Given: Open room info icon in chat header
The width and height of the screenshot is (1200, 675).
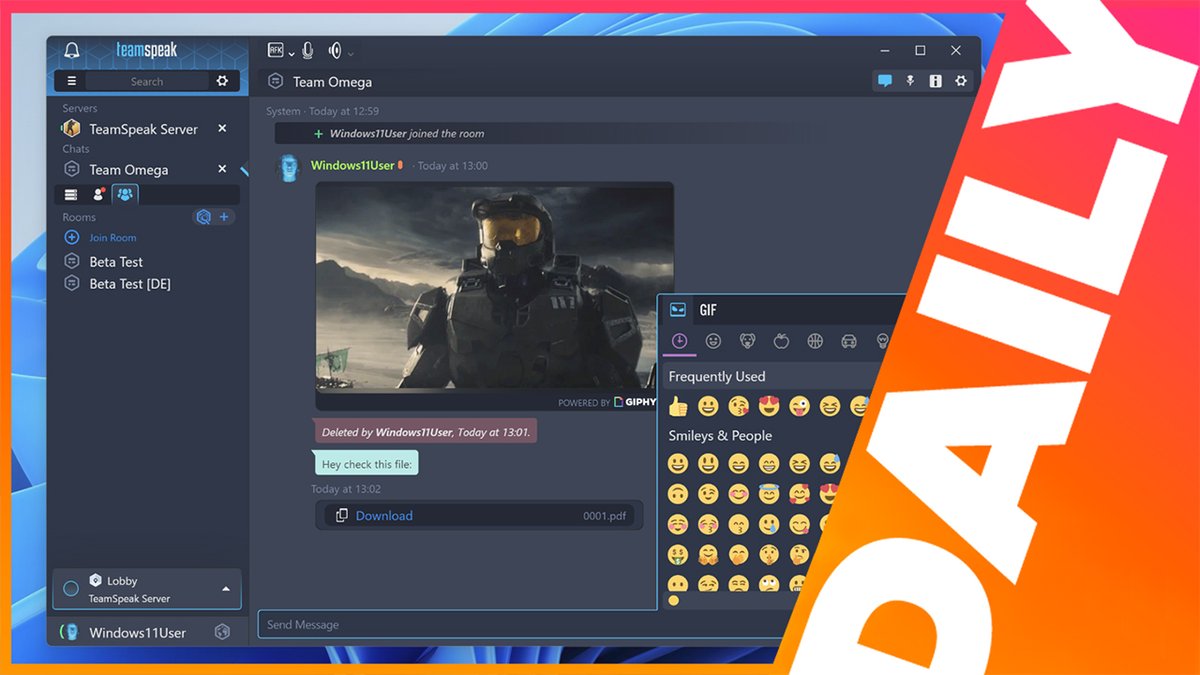Looking at the screenshot, I should 935,81.
